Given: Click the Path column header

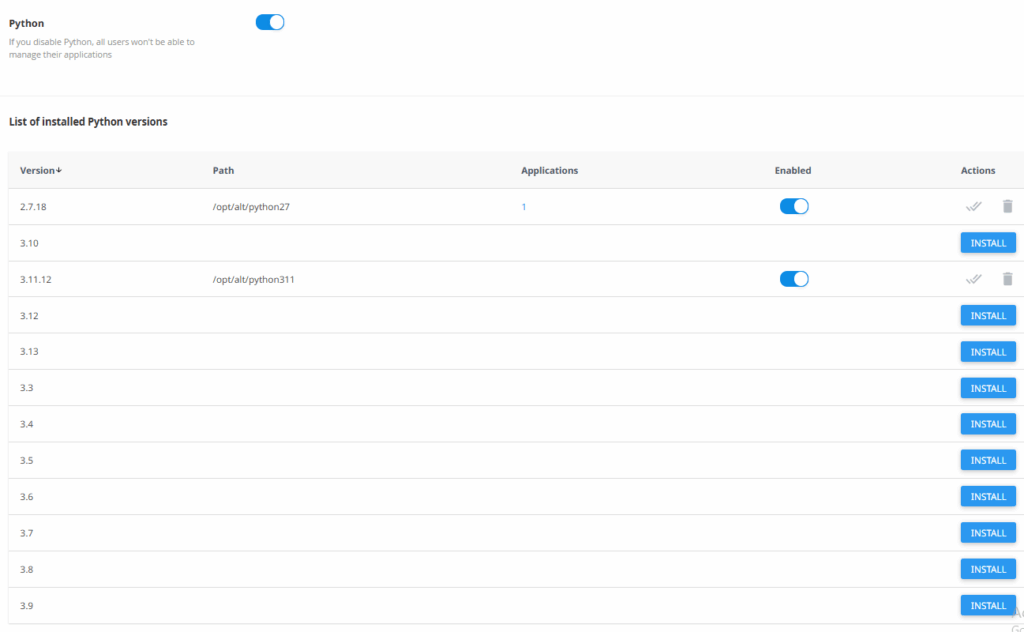Looking at the screenshot, I should coord(223,170).
